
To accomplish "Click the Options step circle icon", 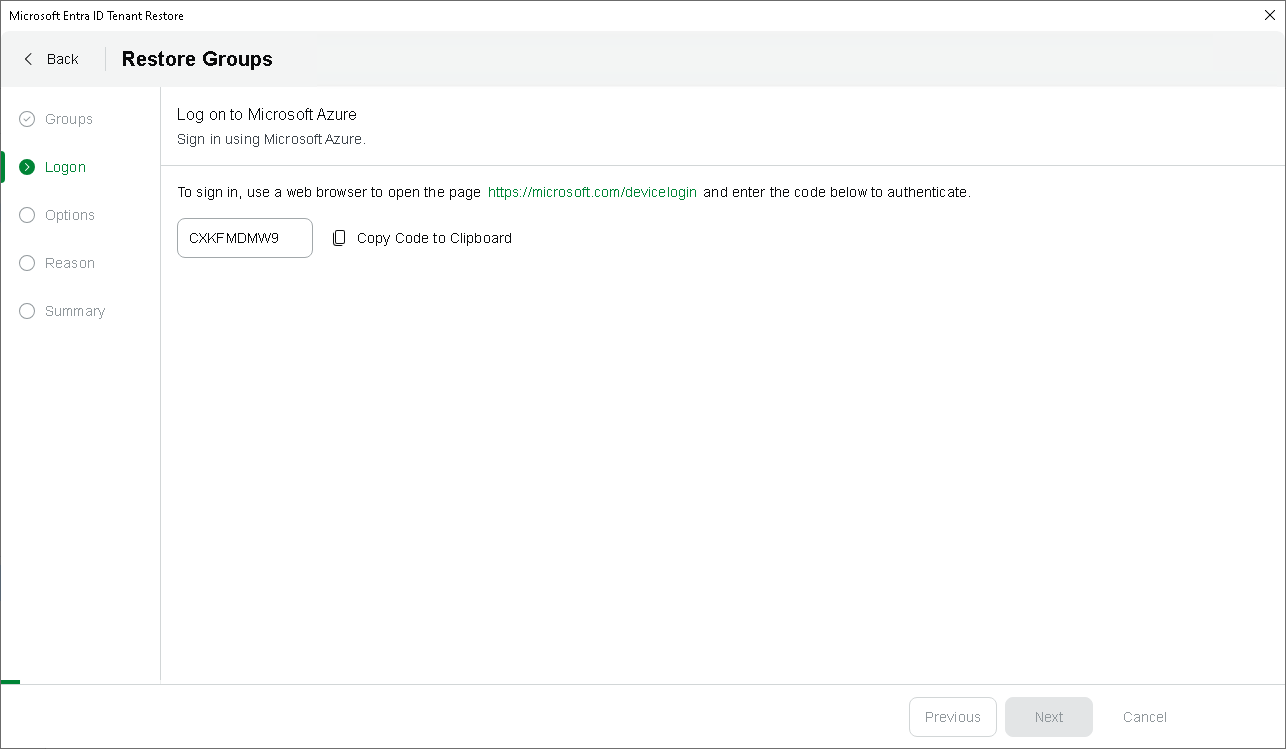I will (x=27, y=215).
